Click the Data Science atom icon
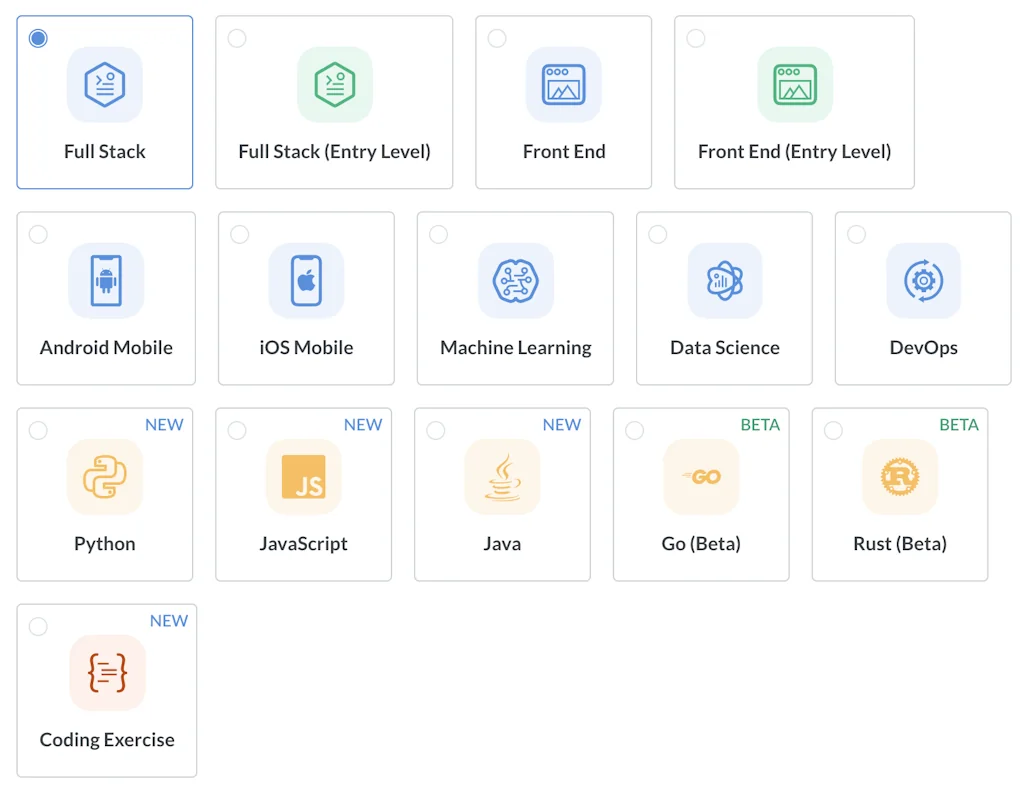The height and width of the screenshot is (790, 1024). [x=725, y=281]
